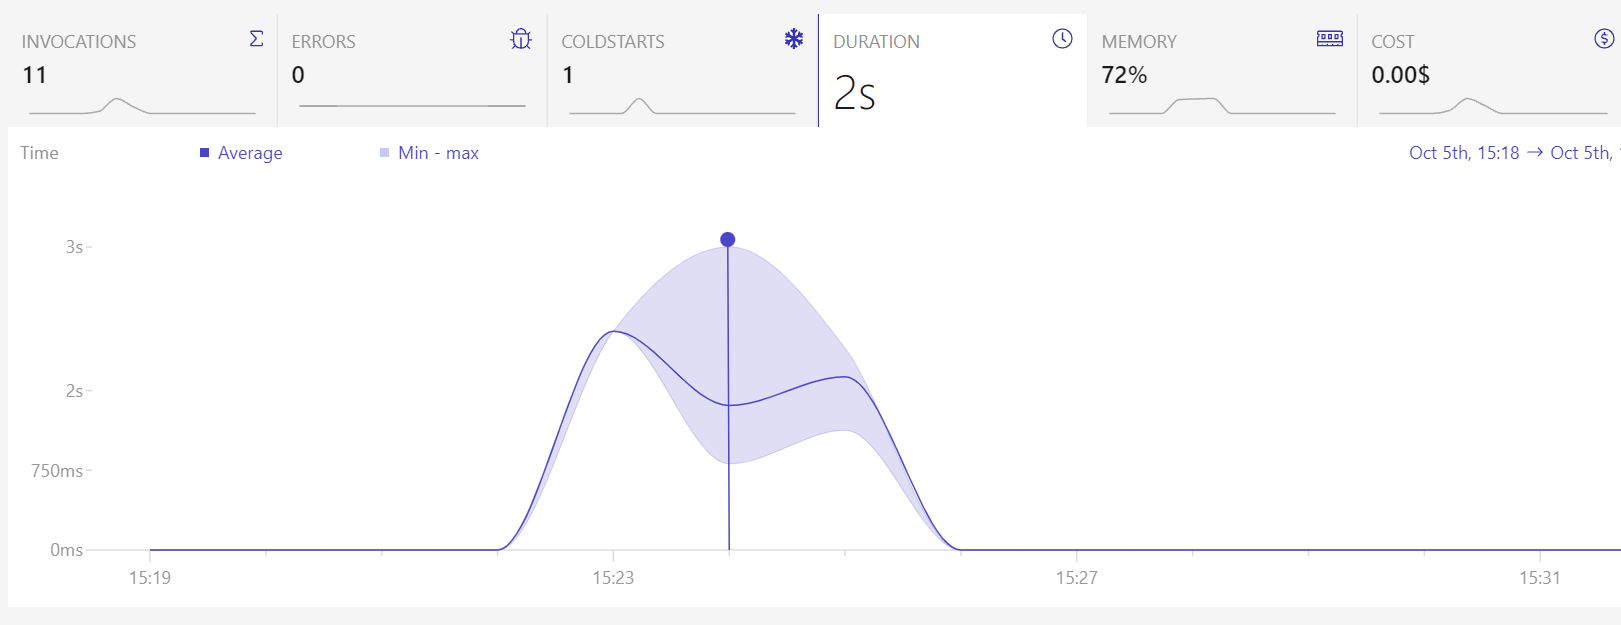Click the sigma icon on the Invocations card
Viewport: 1621px width, 625px height.
click(256, 38)
